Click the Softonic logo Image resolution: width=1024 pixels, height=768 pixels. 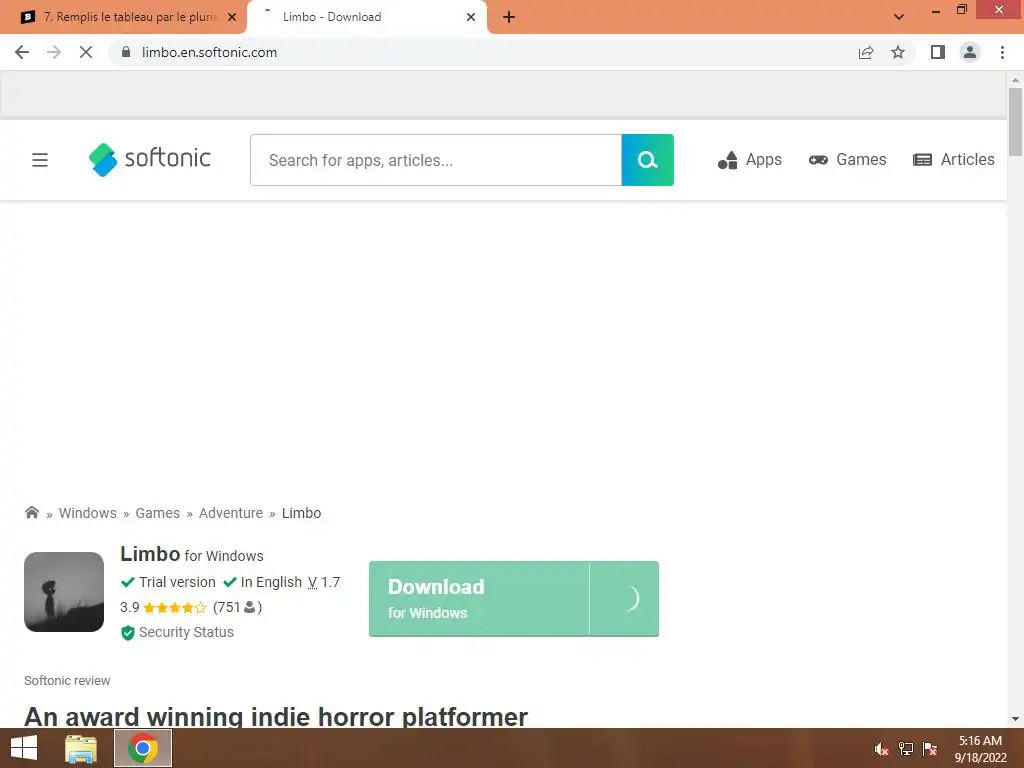point(150,159)
